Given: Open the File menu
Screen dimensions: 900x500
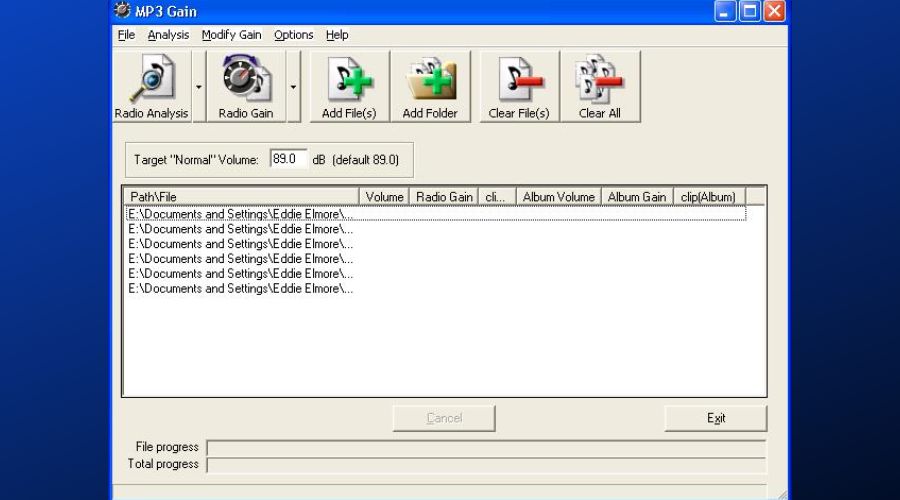Looking at the screenshot, I should pyautogui.click(x=126, y=35).
